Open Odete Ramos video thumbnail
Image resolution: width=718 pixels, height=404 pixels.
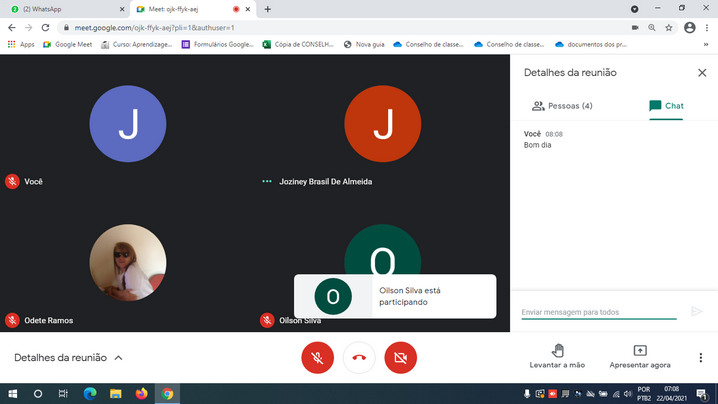(x=128, y=262)
